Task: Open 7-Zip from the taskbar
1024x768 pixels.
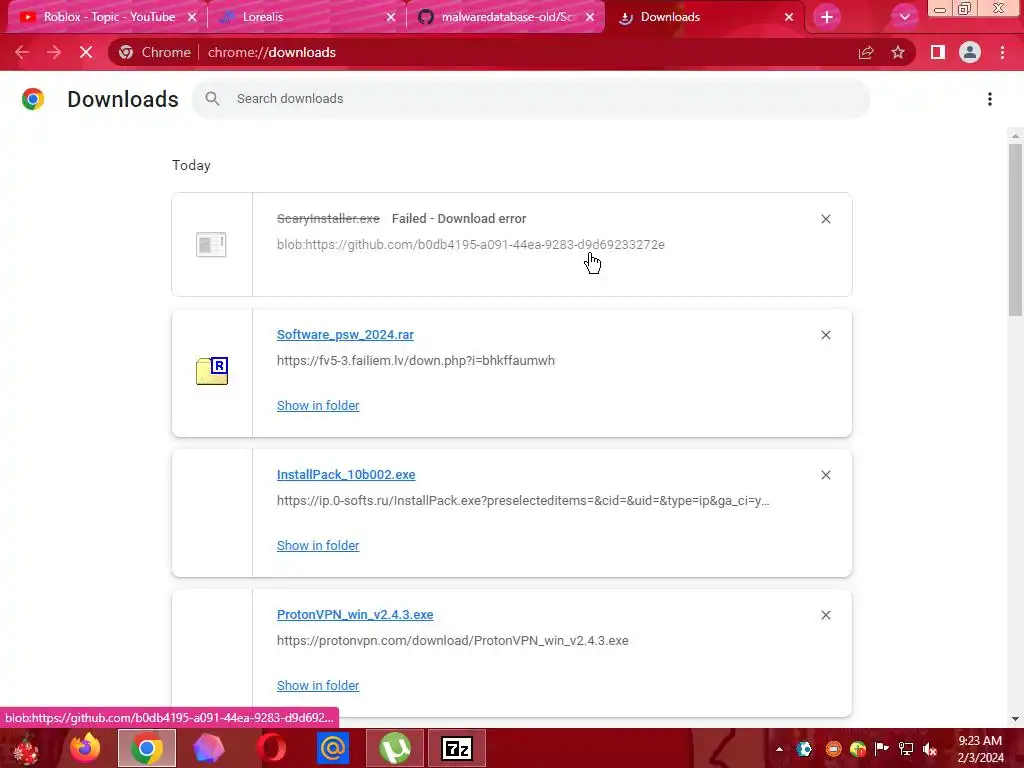Action: 457,748
